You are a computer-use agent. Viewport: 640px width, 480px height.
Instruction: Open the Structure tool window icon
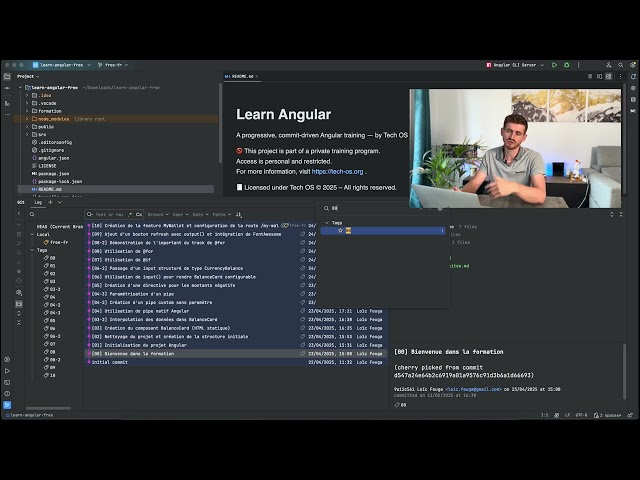[x=7, y=103]
